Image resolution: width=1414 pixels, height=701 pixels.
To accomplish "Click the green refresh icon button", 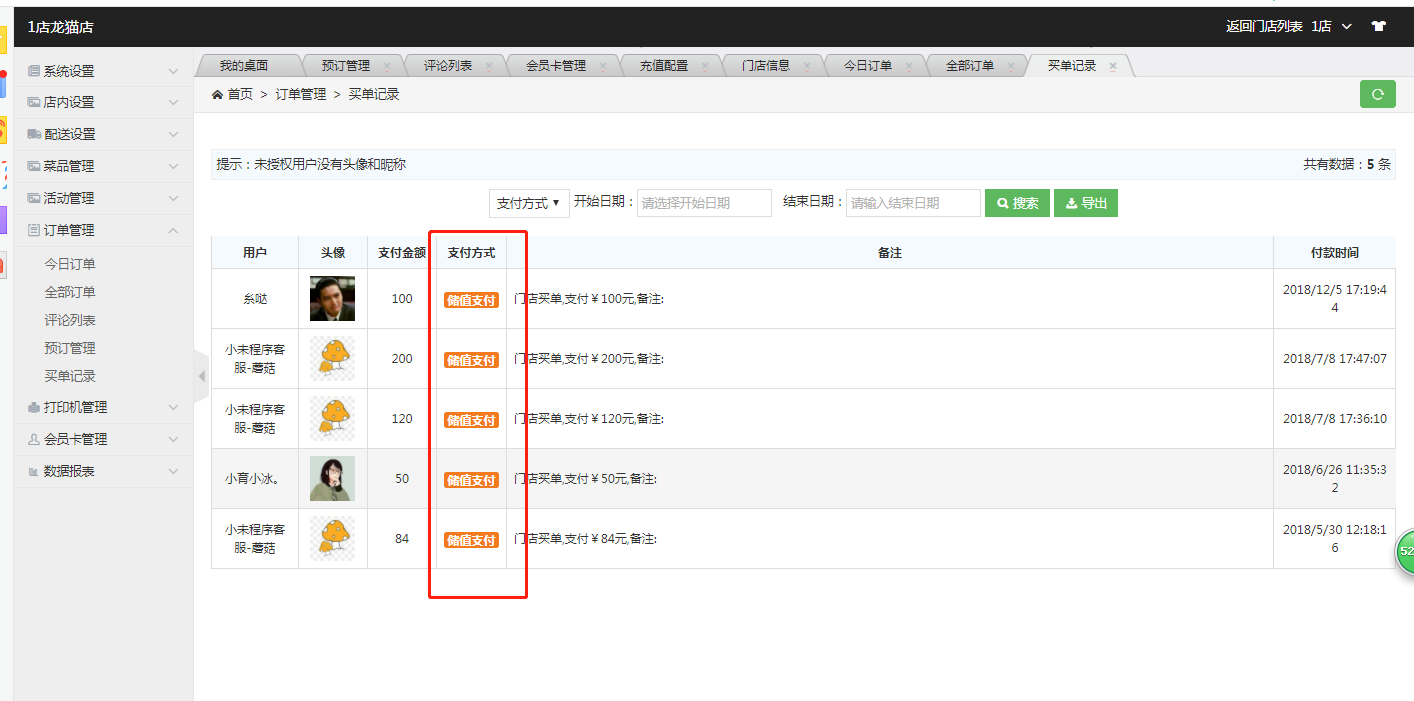I will (1377, 94).
